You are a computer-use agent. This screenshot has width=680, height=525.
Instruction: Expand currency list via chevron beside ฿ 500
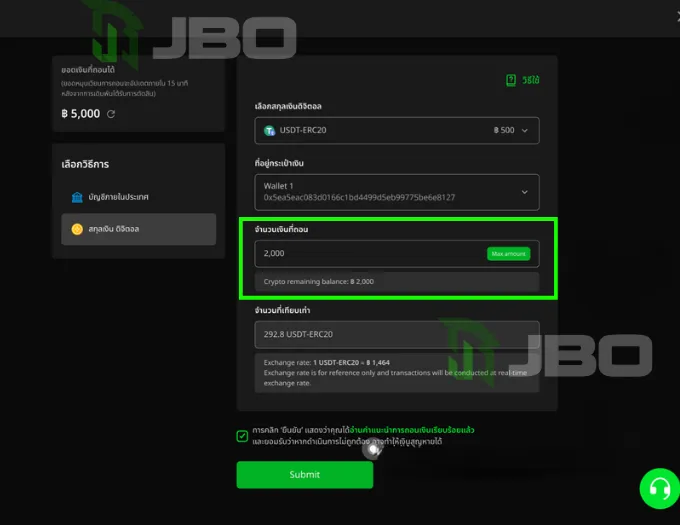click(x=525, y=130)
